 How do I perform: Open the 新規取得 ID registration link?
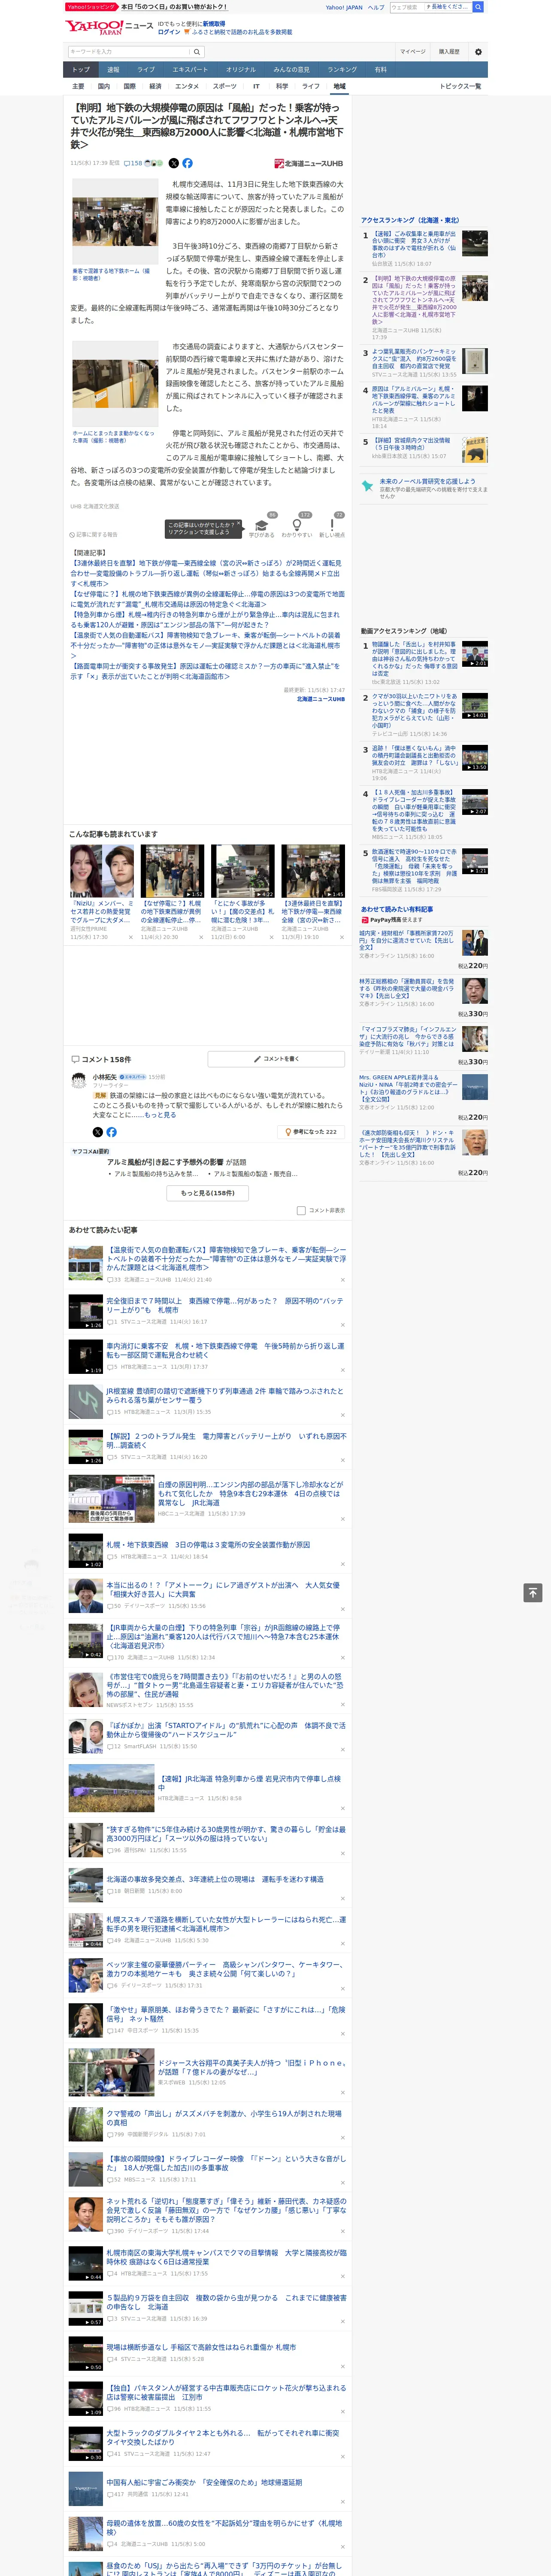(x=214, y=24)
